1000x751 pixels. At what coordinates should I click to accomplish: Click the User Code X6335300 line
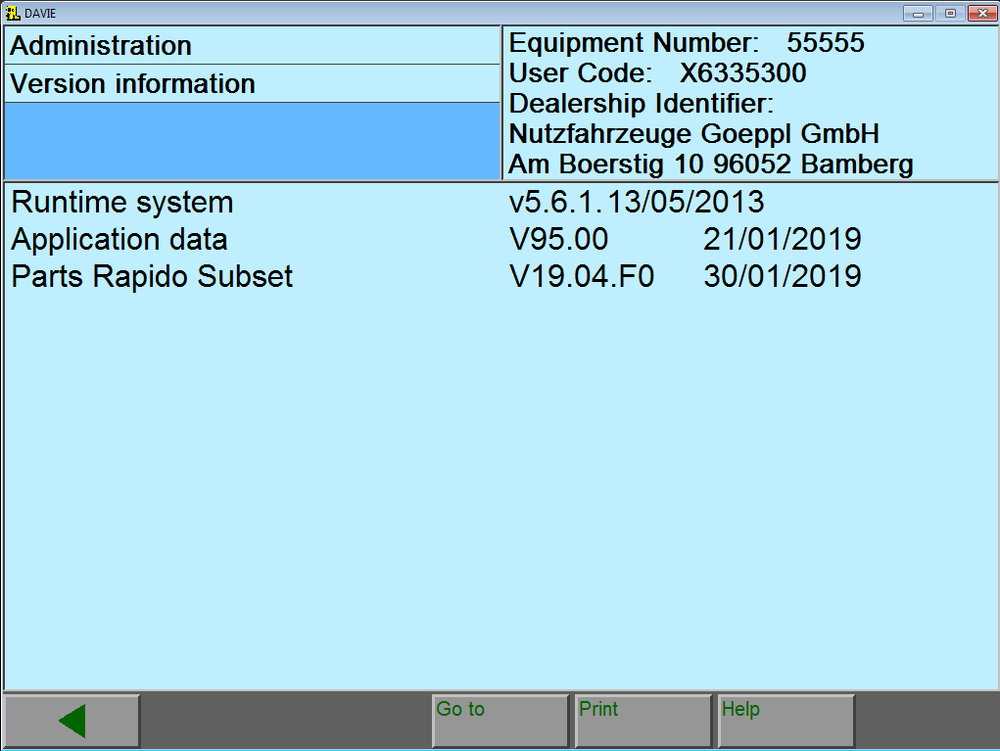(657, 74)
